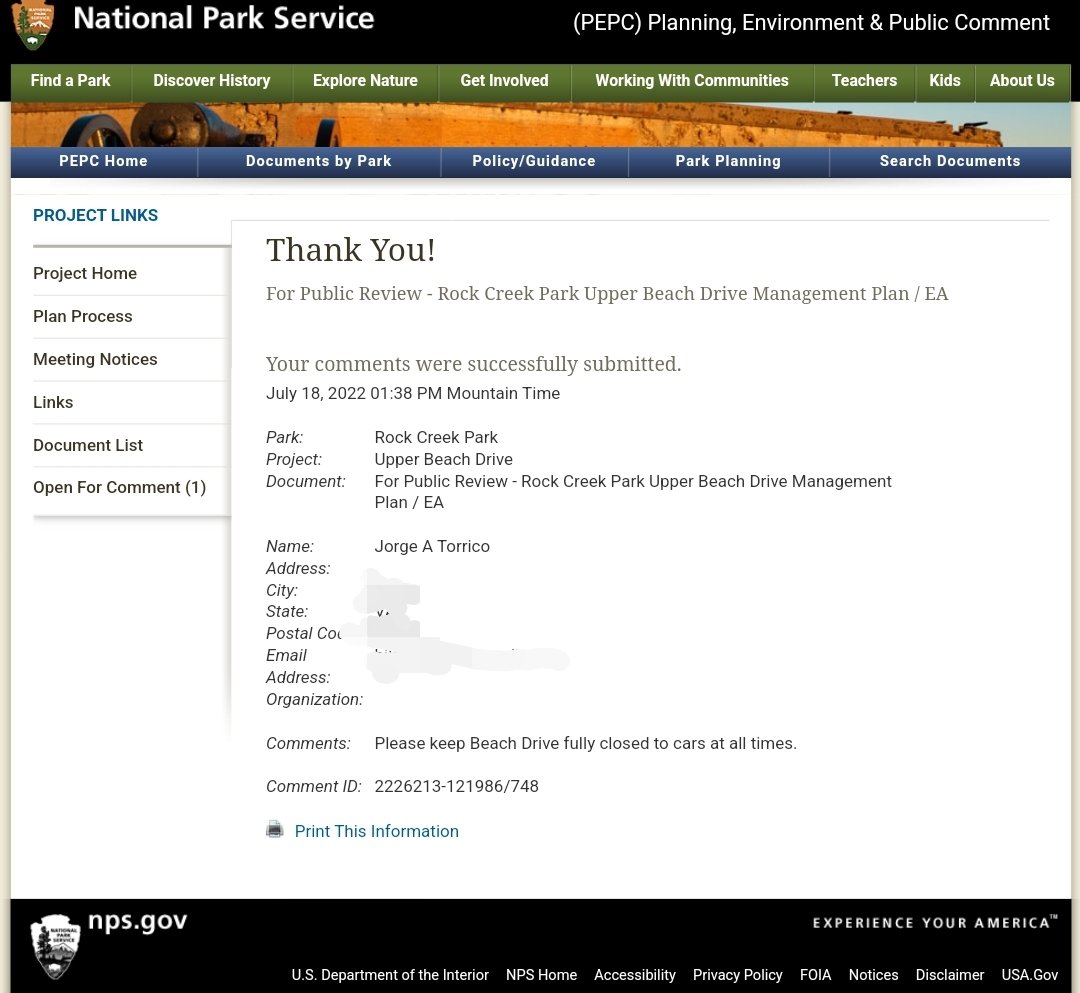Go to PEPC Home tab
Viewport: 1080px width, 993px height.
click(x=103, y=161)
